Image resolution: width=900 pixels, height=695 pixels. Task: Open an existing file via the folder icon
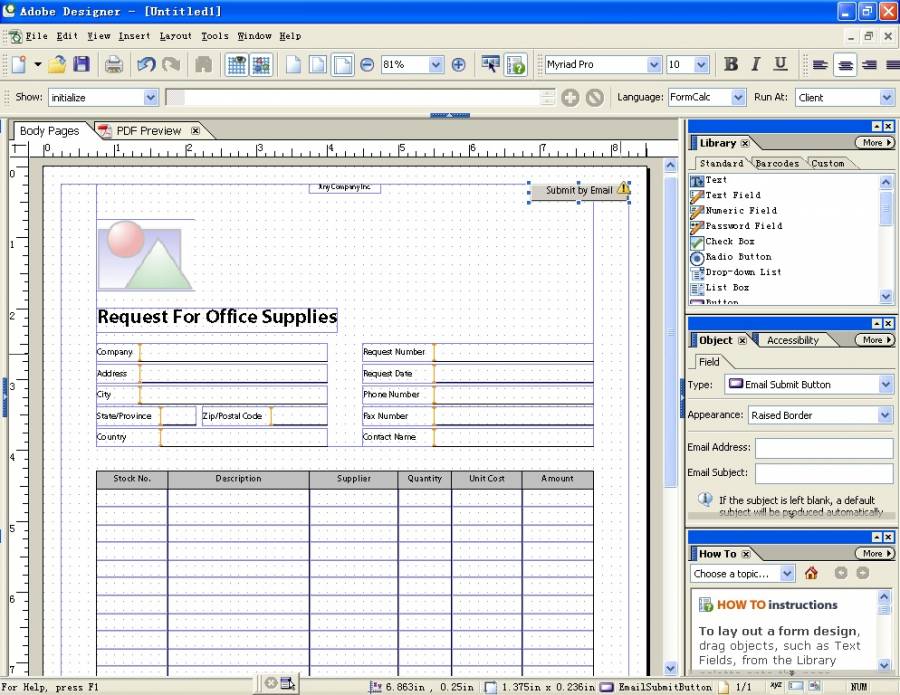point(57,65)
